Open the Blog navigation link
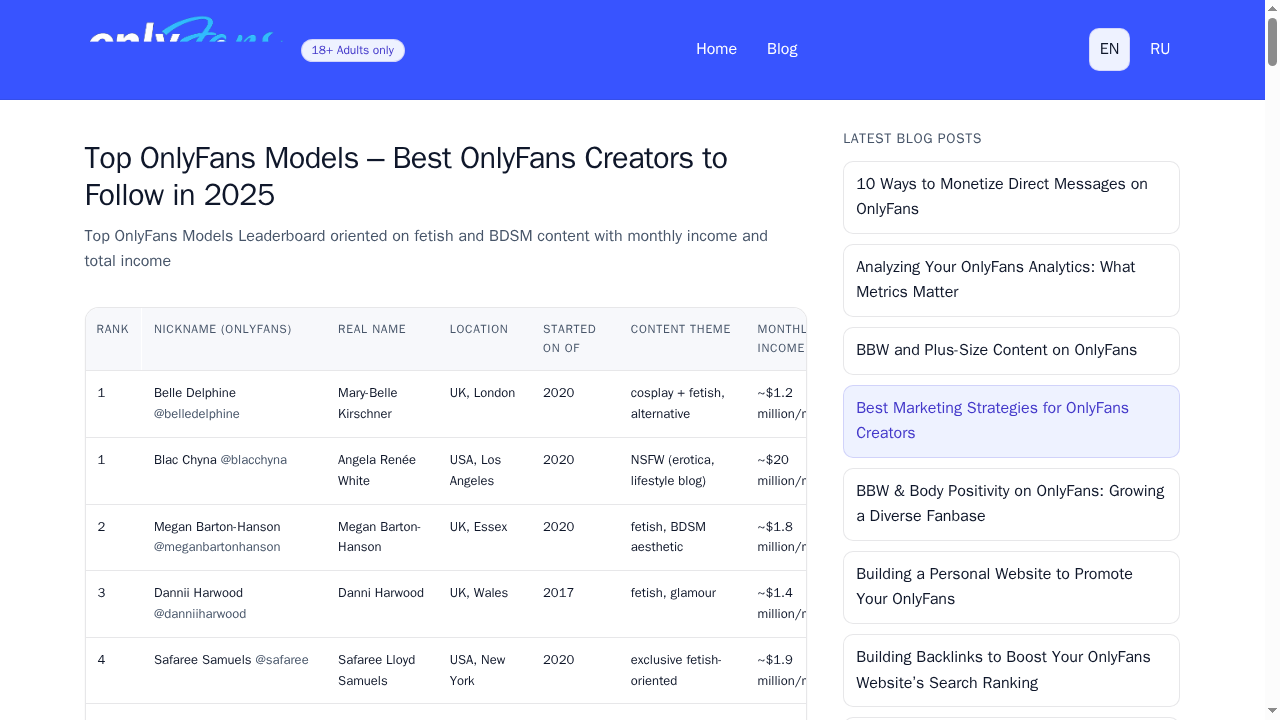Viewport: 1280px width, 720px height. click(782, 49)
